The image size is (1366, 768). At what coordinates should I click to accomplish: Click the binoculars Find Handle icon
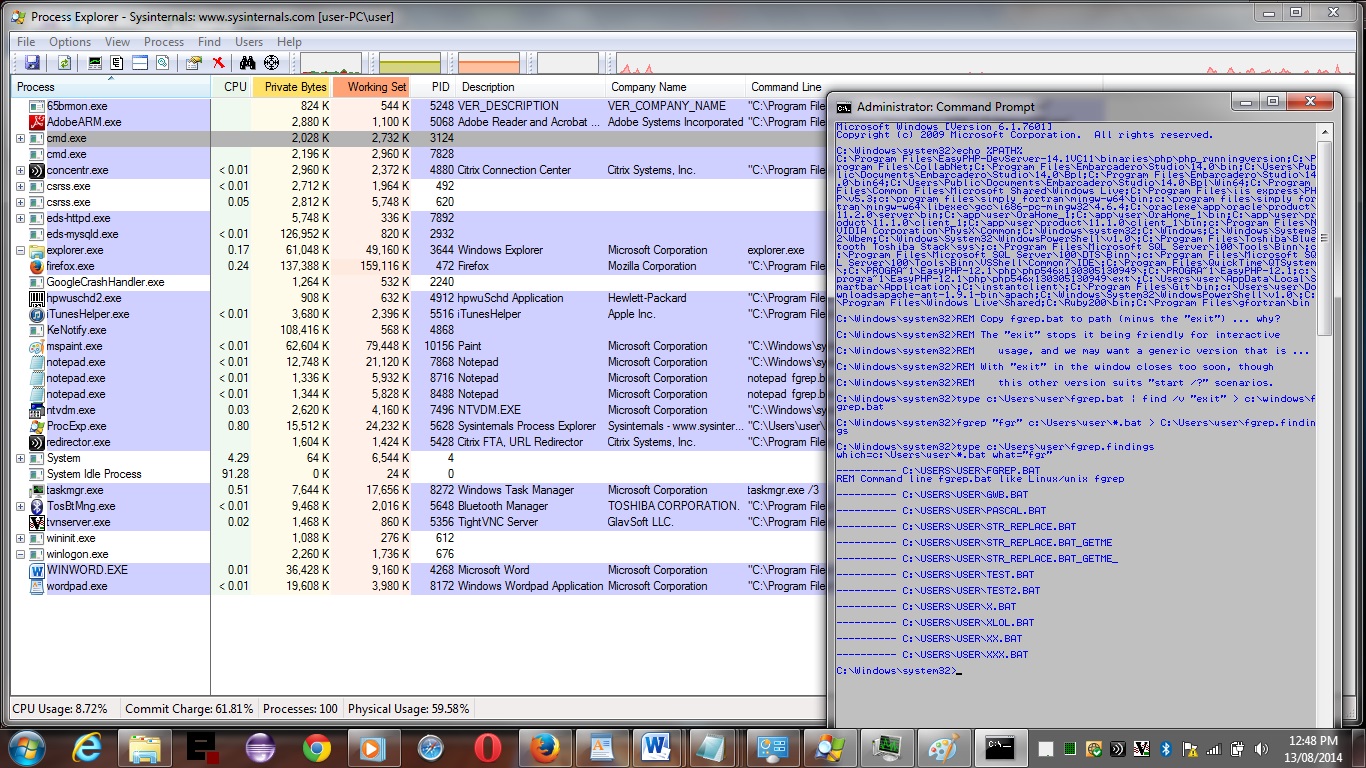[248, 63]
